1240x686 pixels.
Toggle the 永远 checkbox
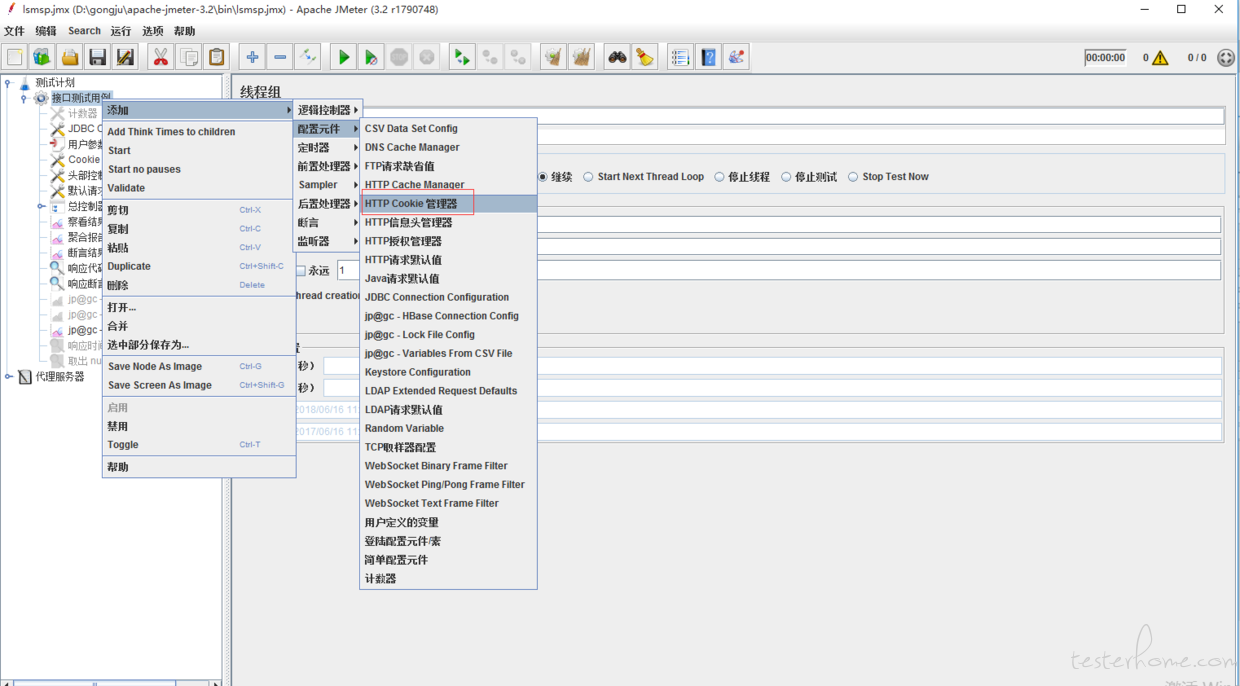pyautogui.click(x=302, y=271)
